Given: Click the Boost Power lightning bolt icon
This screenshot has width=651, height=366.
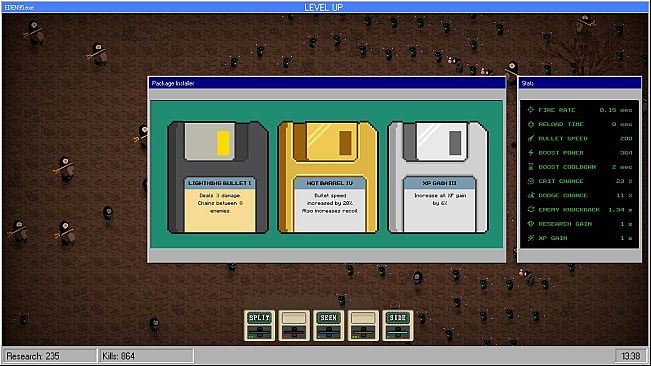Looking at the screenshot, I should (531, 153).
